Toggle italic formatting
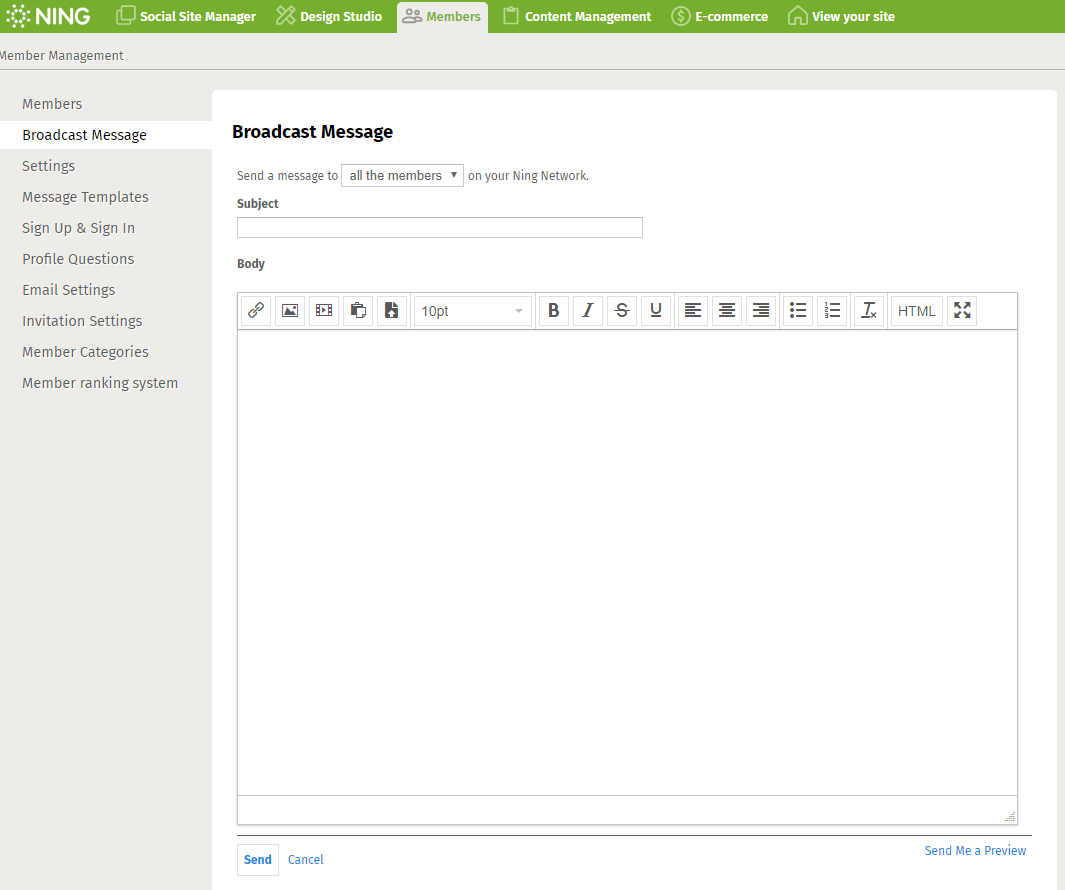The height and width of the screenshot is (890, 1065). (588, 310)
